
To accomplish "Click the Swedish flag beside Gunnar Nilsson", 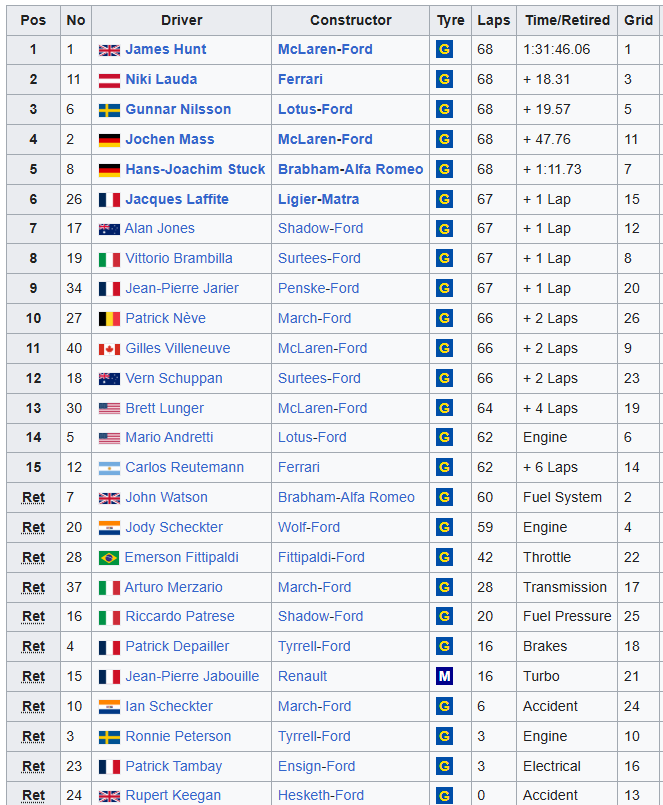I will (x=109, y=110).
